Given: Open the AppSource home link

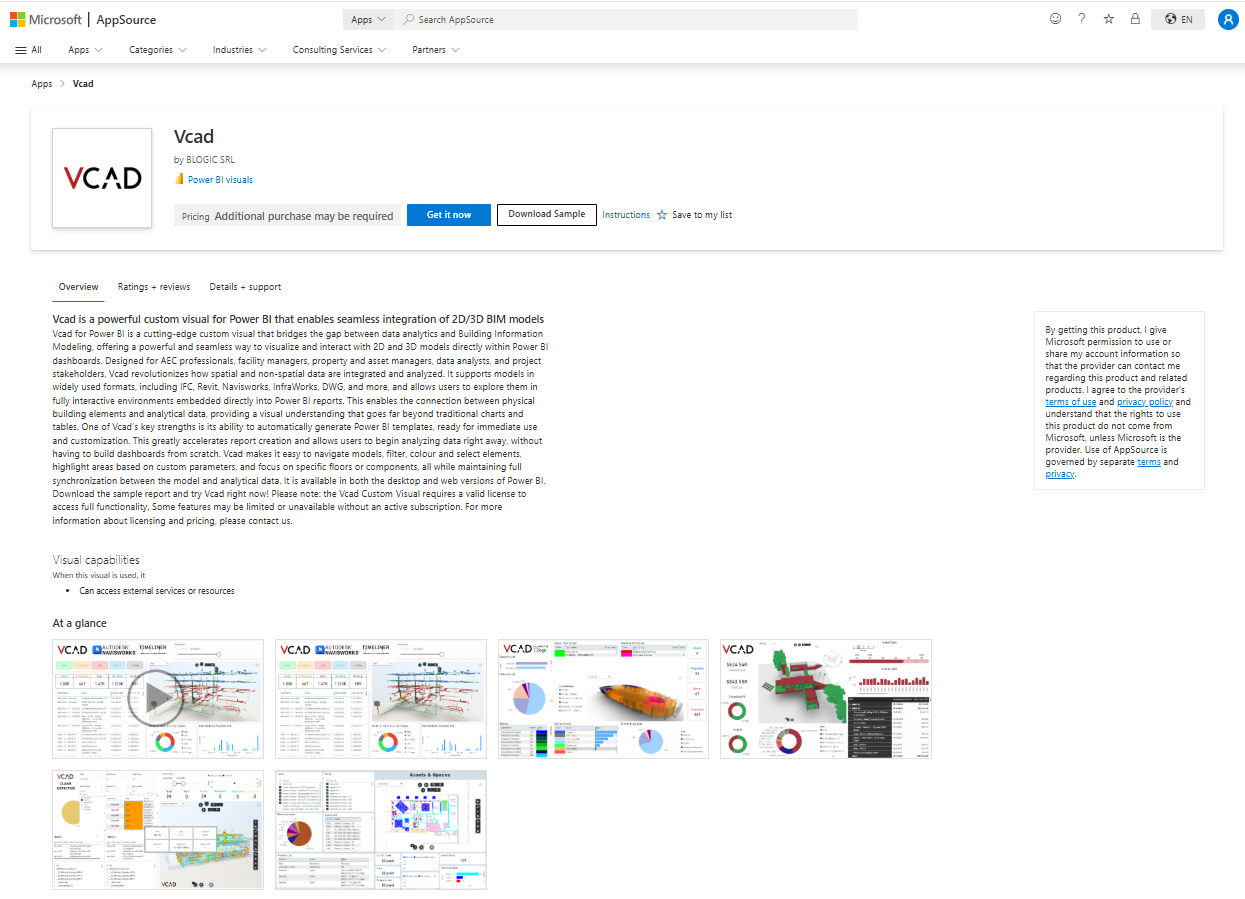Looking at the screenshot, I should pos(126,19).
